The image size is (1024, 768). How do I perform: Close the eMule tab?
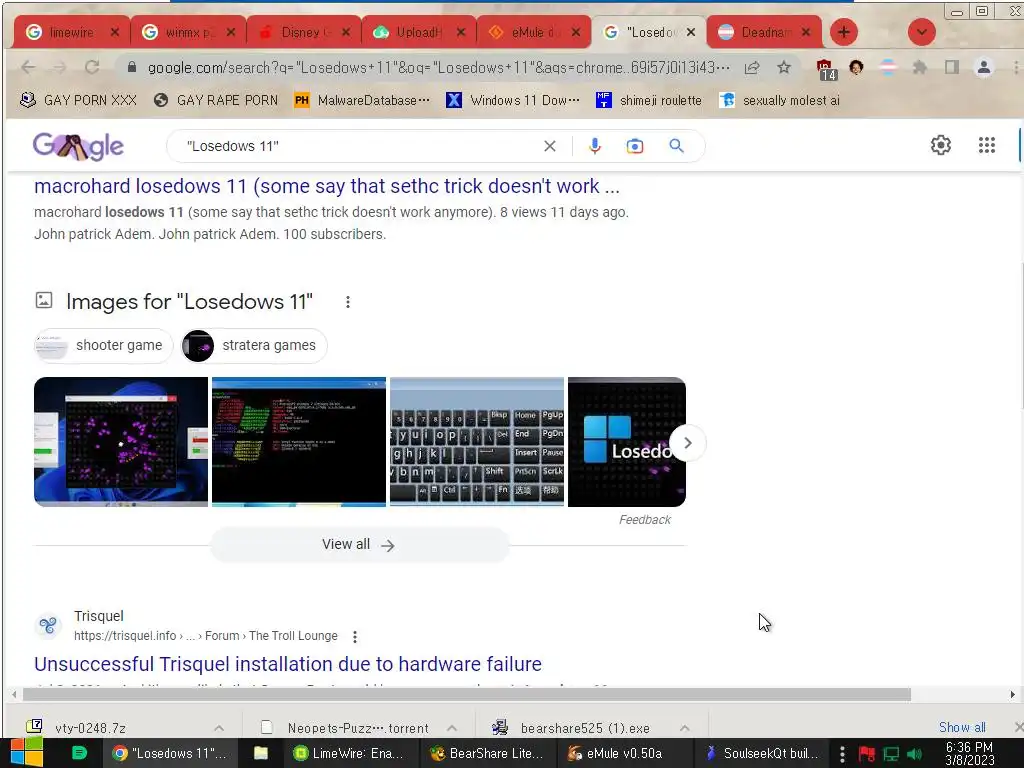(575, 32)
